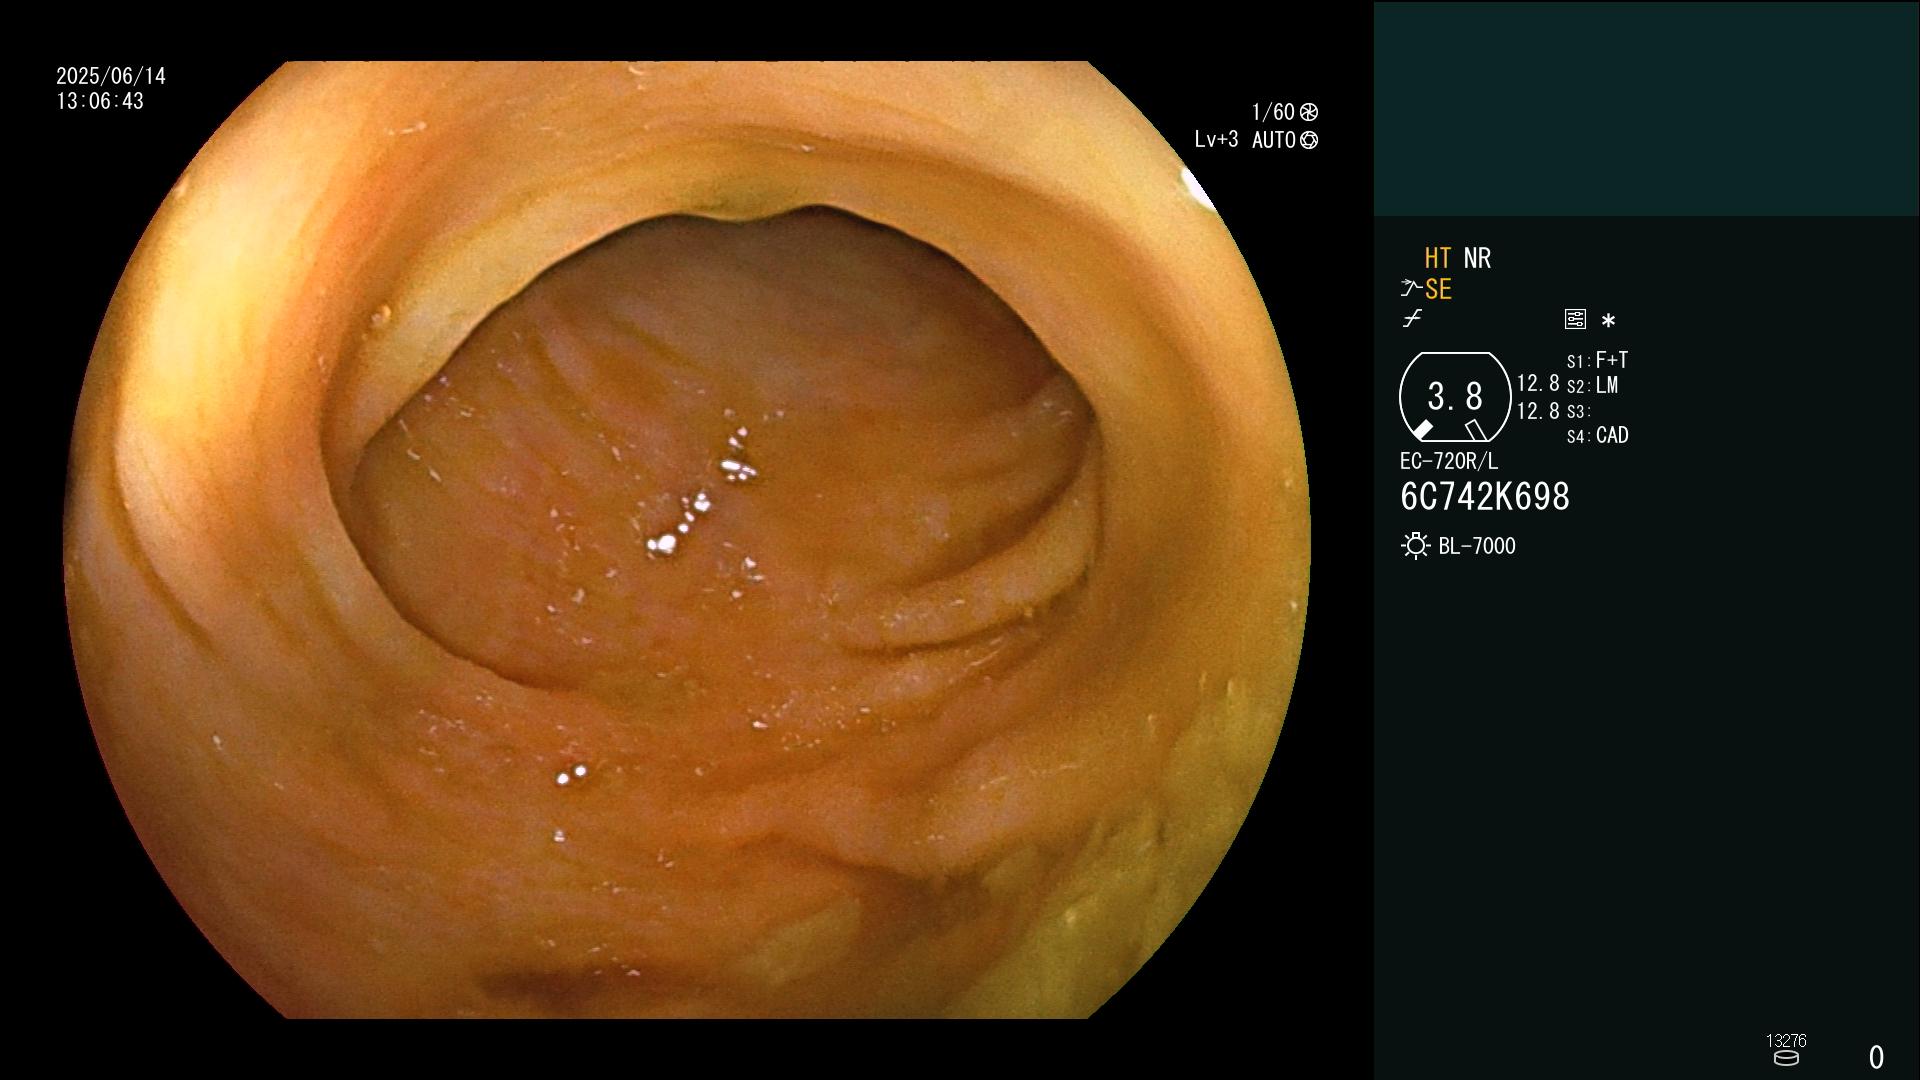Click the structure emphasis icon before SE
This screenshot has width=1920, height=1080.
tap(1411, 289)
